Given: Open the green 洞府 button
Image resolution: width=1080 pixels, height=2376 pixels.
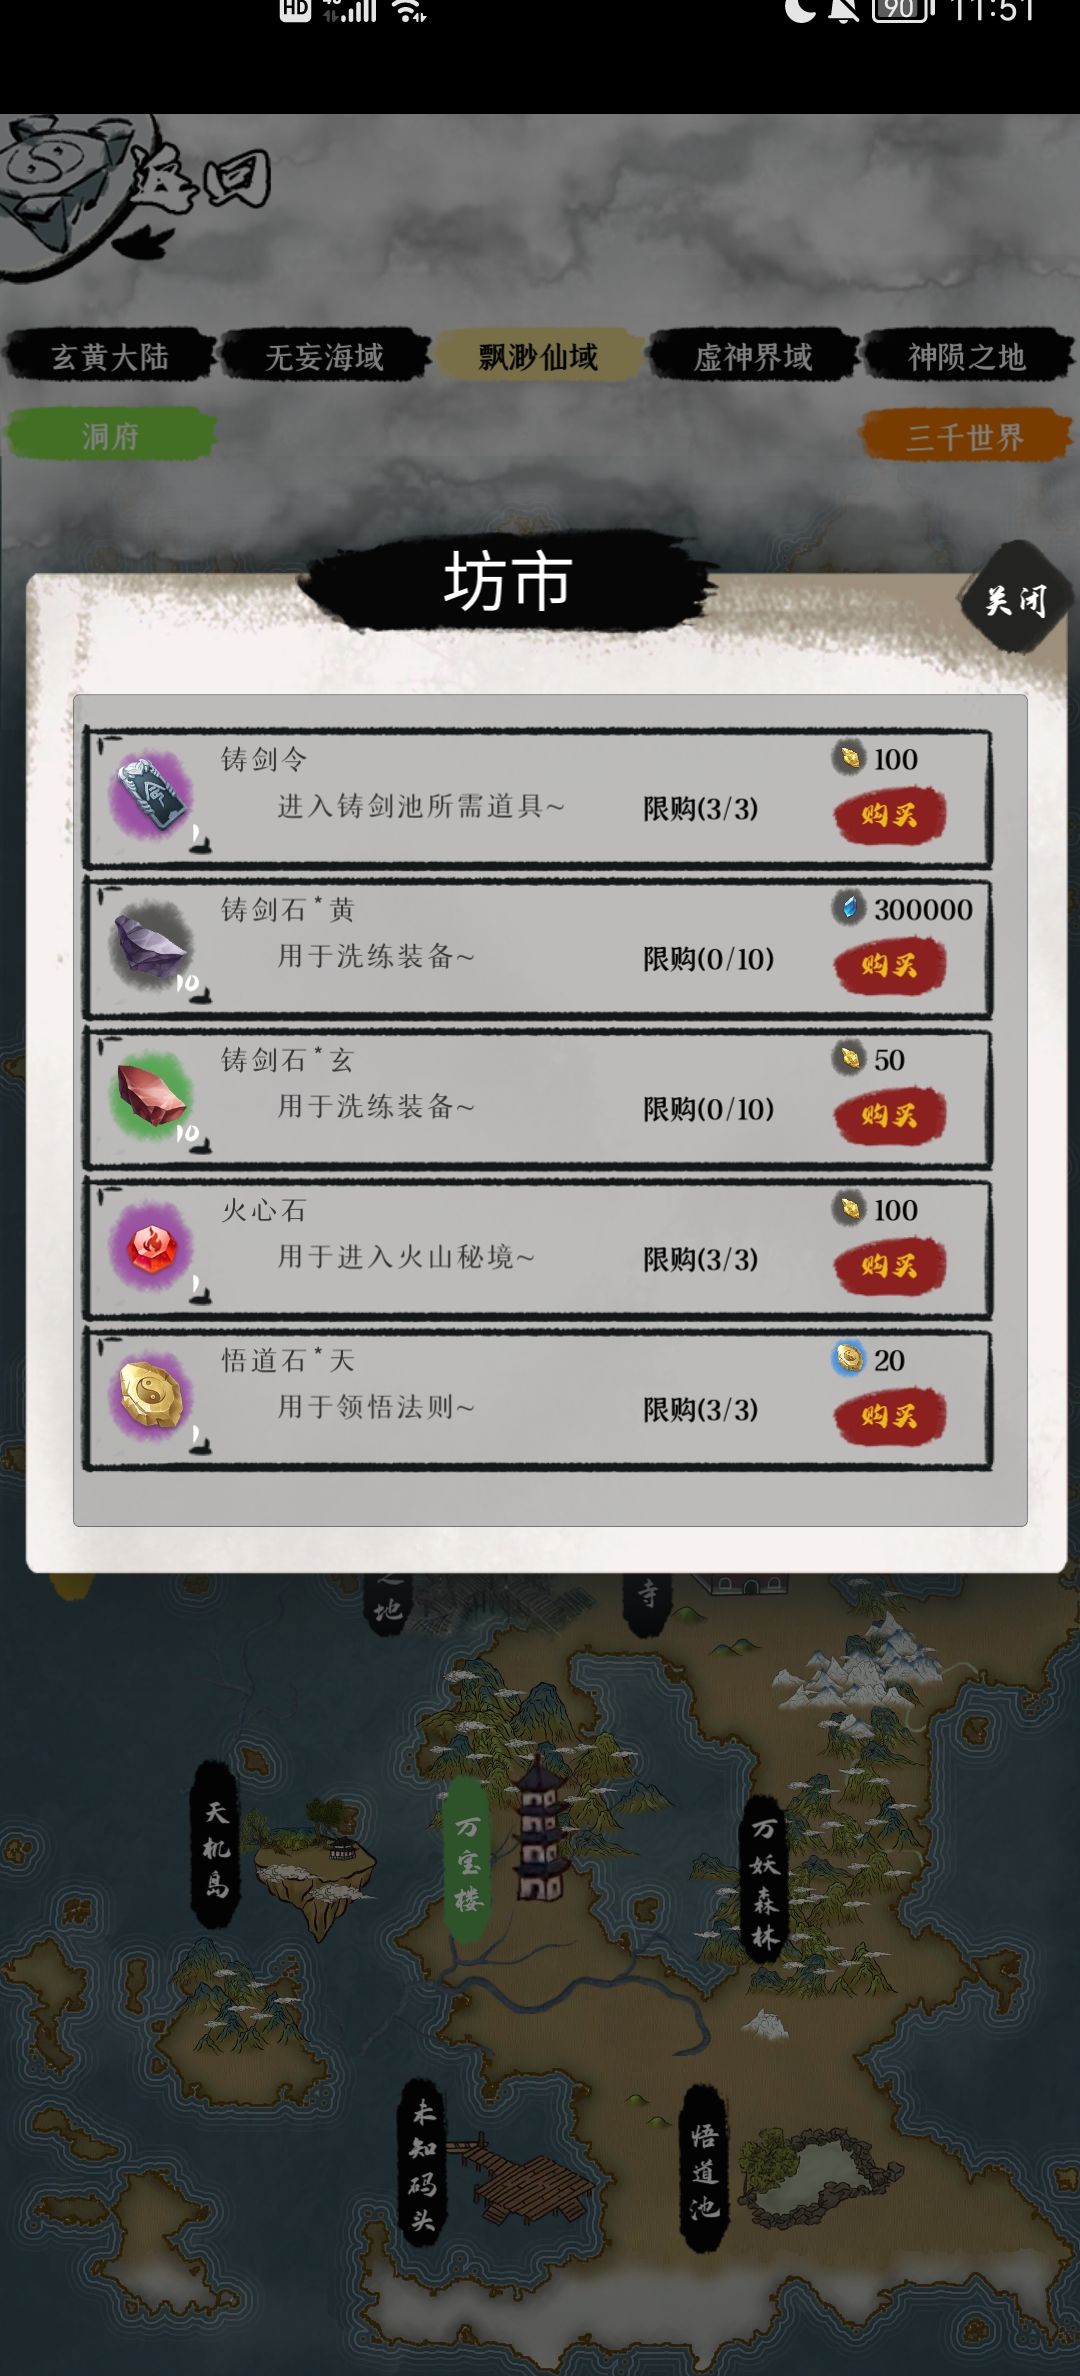Looking at the screenshot, I should point(110,435).
